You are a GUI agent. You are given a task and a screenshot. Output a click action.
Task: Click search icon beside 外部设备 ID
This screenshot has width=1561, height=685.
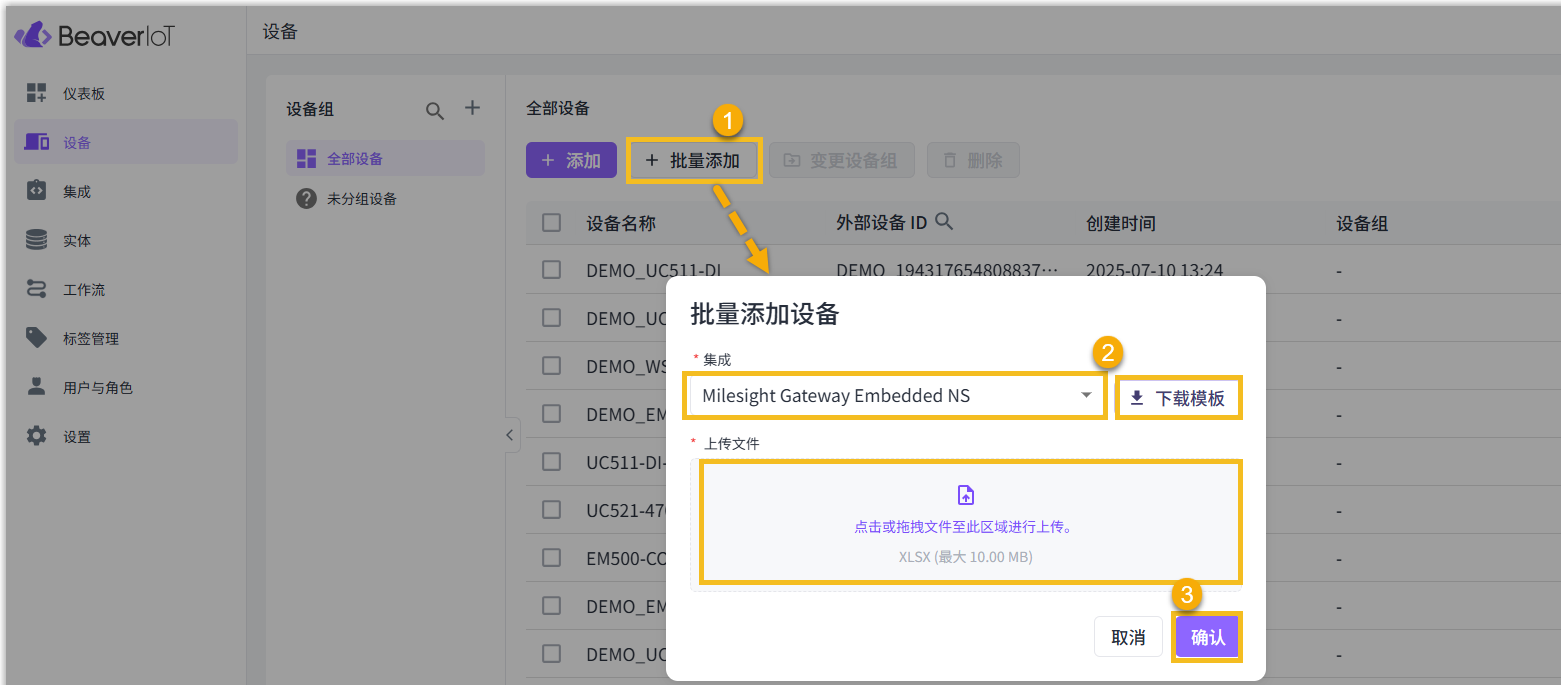pos(943,222)
